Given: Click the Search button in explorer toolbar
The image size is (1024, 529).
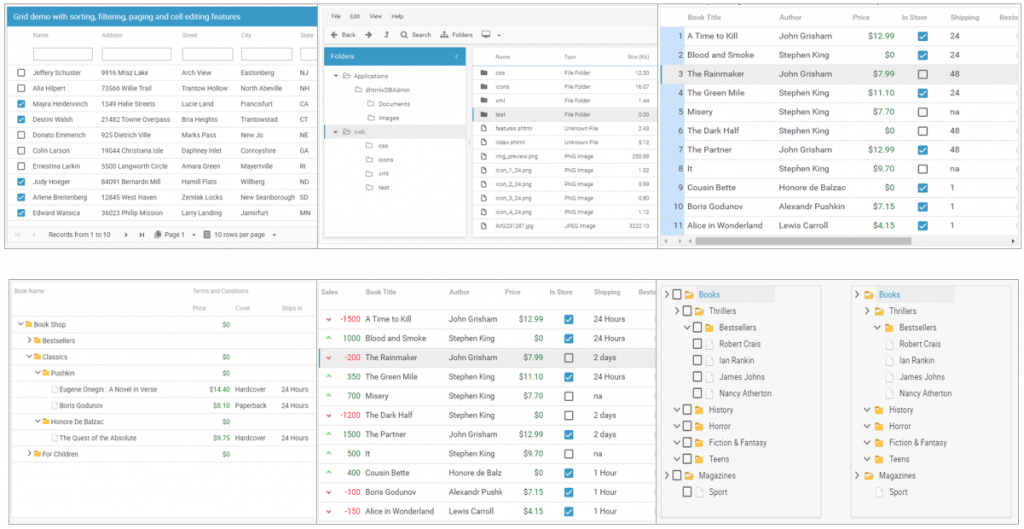Looking at the screenshot, I should [415, 35].
